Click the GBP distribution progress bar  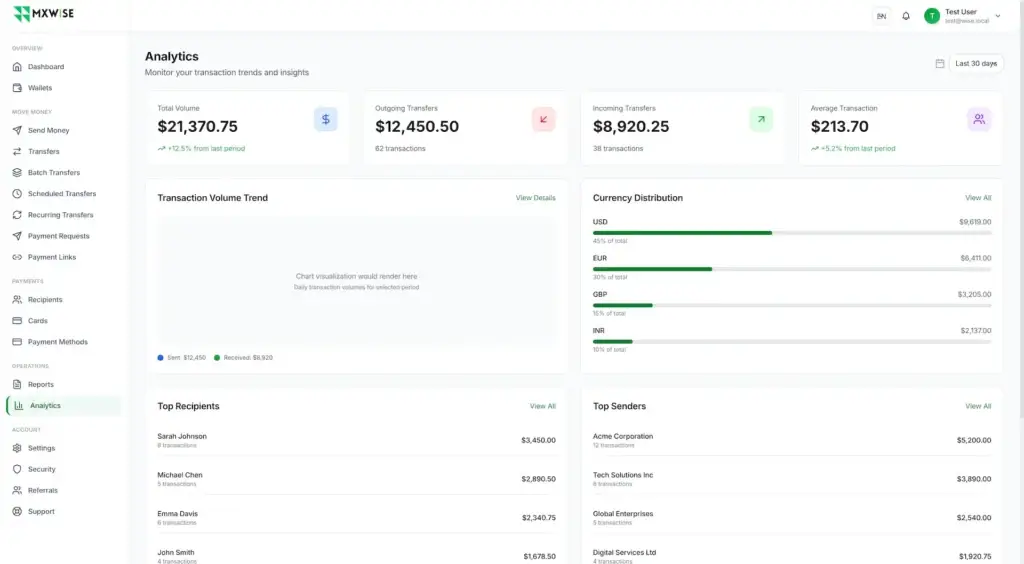pyautogui.click(x=792, y=305)
